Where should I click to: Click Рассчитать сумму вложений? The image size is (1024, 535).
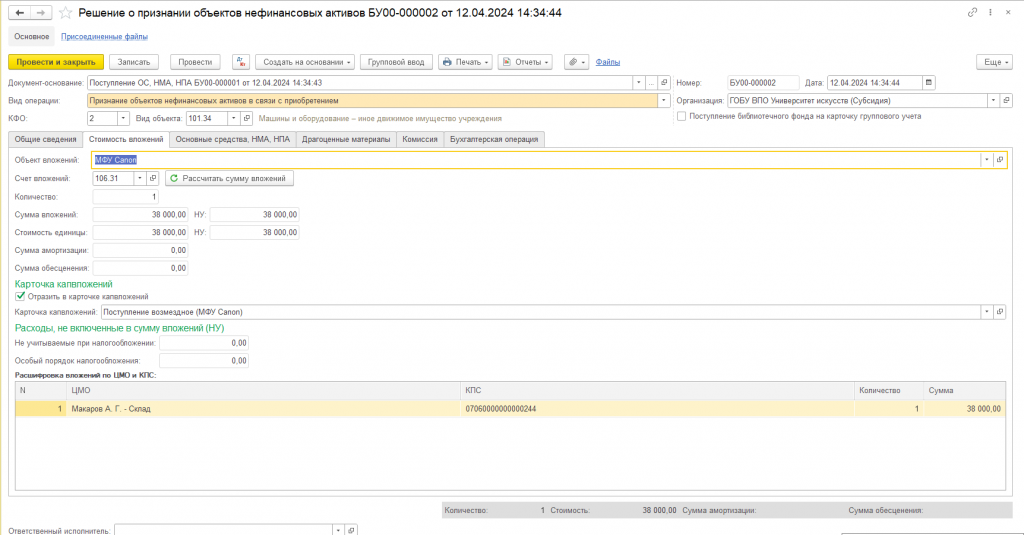click(x=229, y=178)
